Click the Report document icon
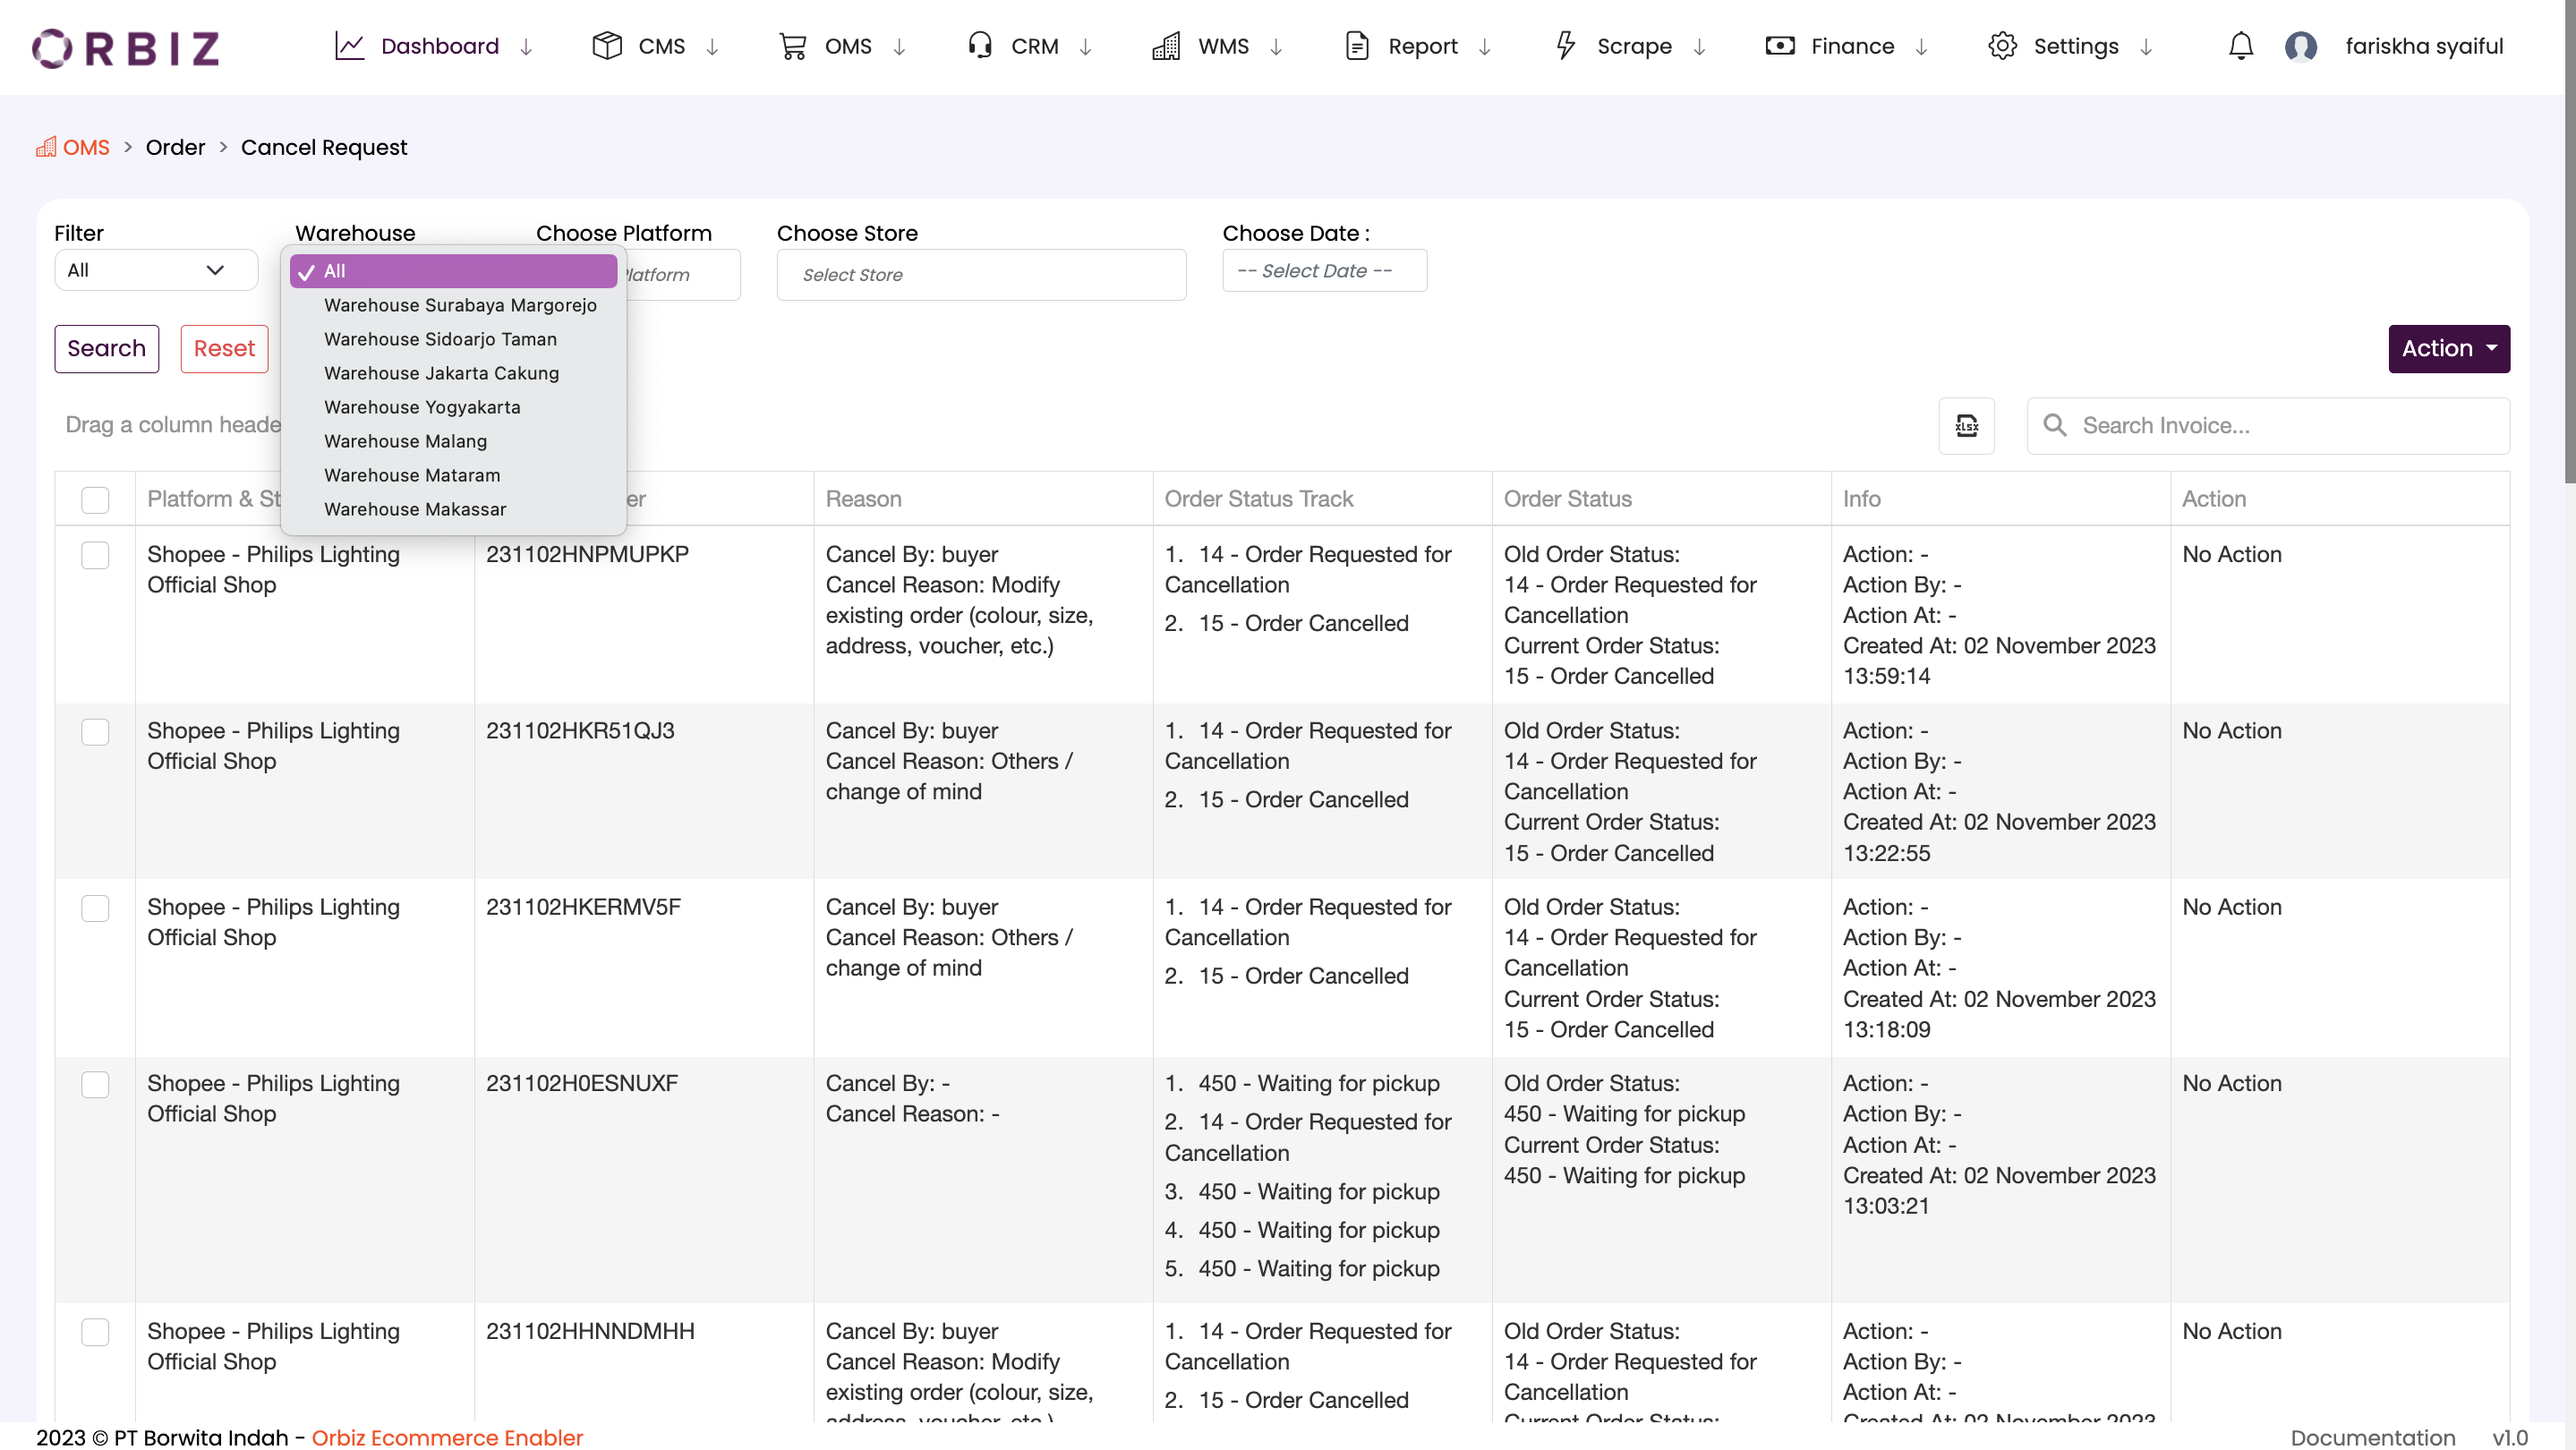Viewport: 2576px width, 1450px height. pos(1357,46)
